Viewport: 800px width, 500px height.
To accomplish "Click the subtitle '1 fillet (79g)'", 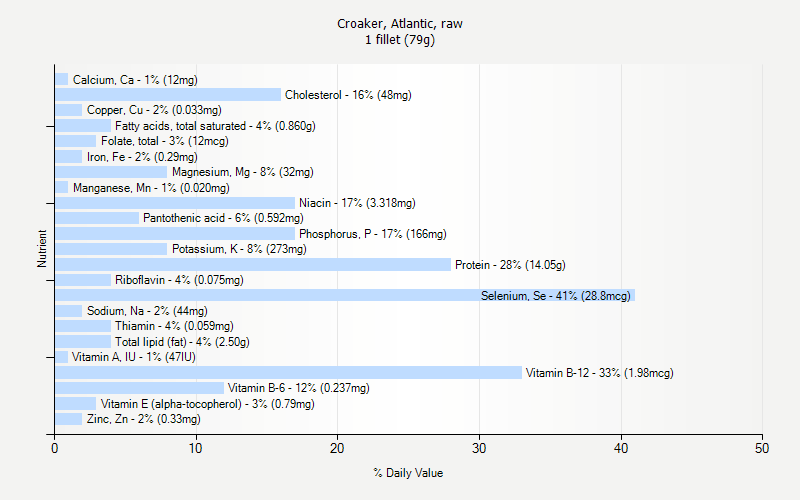I will pyautogui.click(x=399, y=40).
